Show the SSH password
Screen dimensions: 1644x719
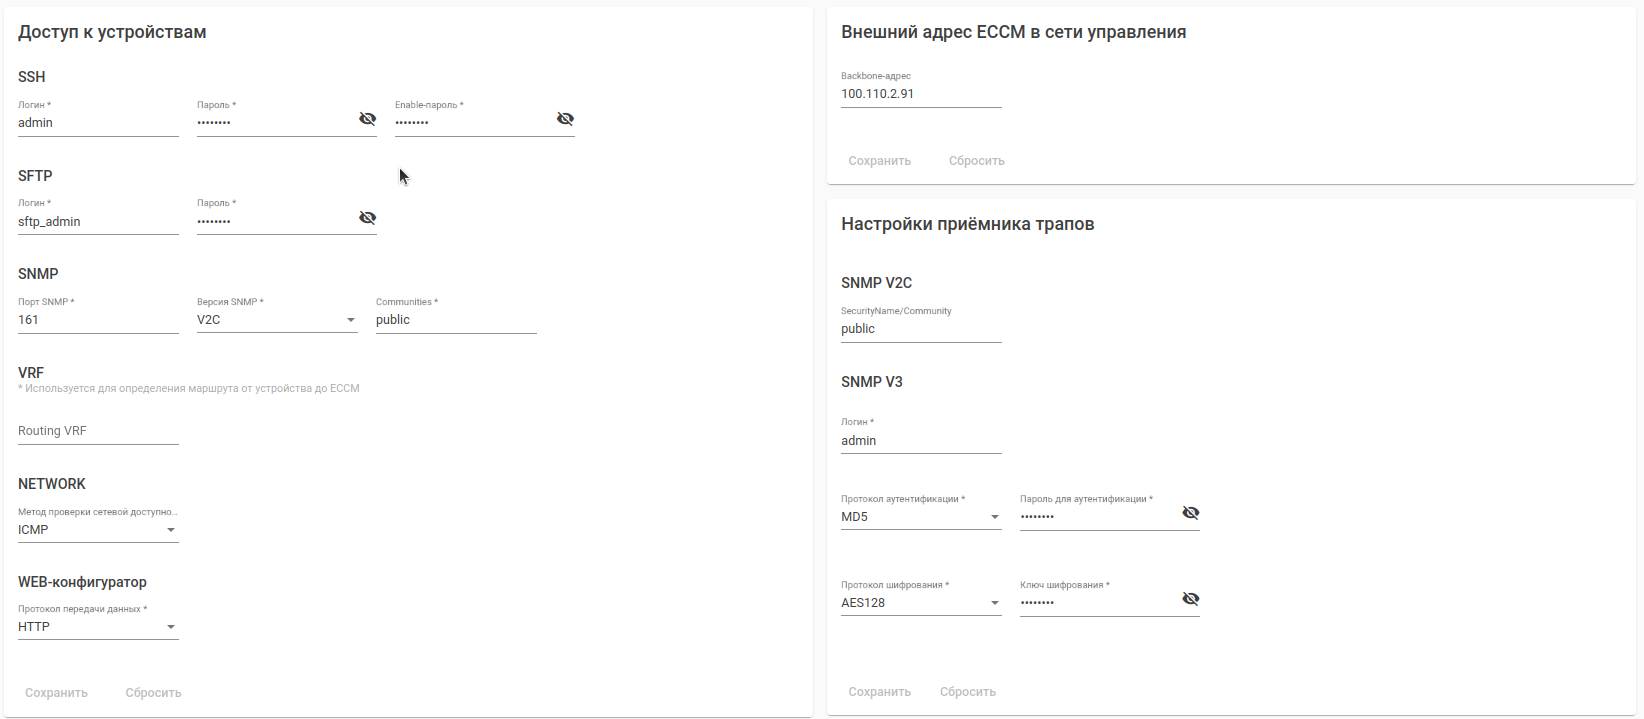[x=367, y=119]
